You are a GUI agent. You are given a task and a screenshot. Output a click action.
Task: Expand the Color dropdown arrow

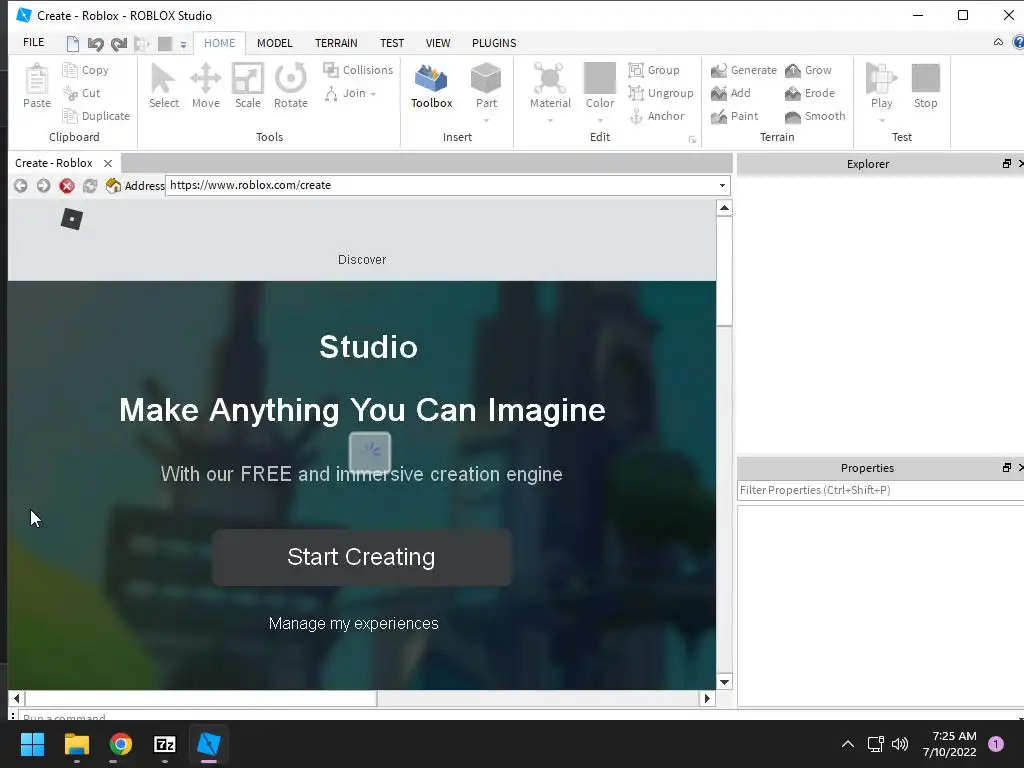point(600,120)
